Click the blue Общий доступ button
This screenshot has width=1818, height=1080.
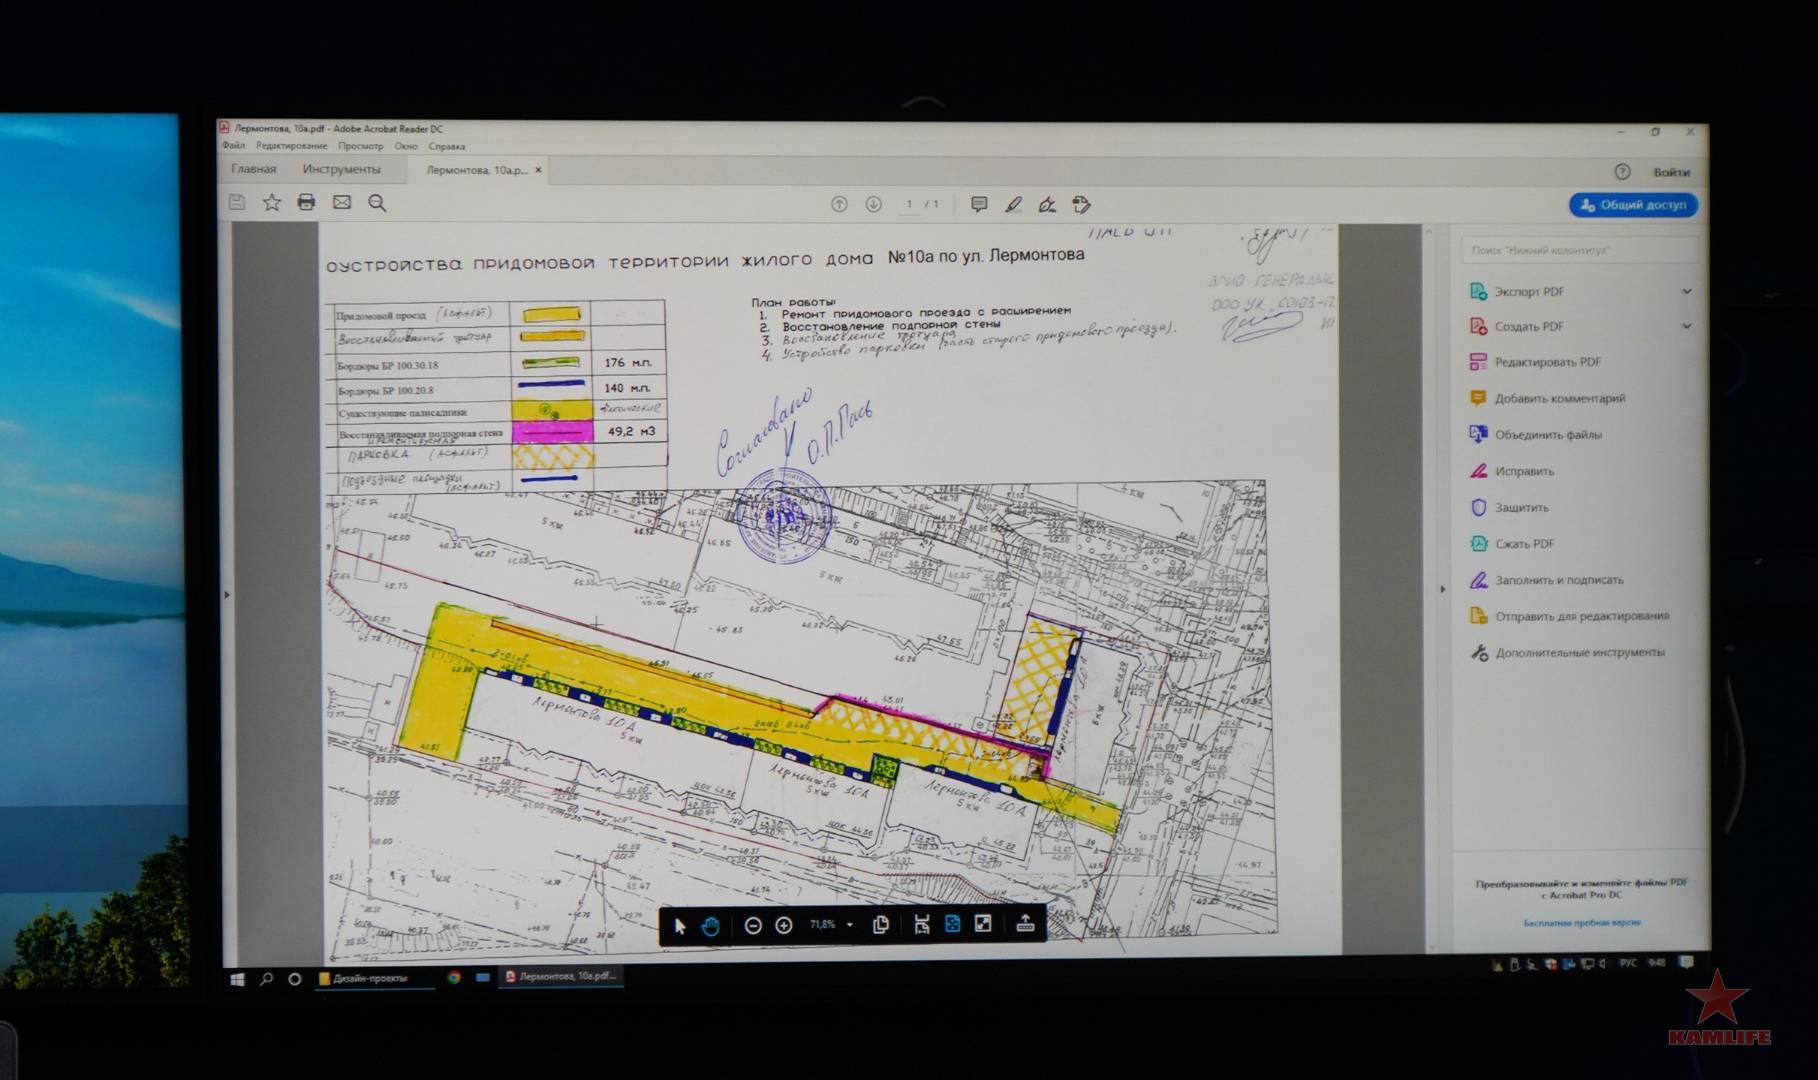point(1633,205)
